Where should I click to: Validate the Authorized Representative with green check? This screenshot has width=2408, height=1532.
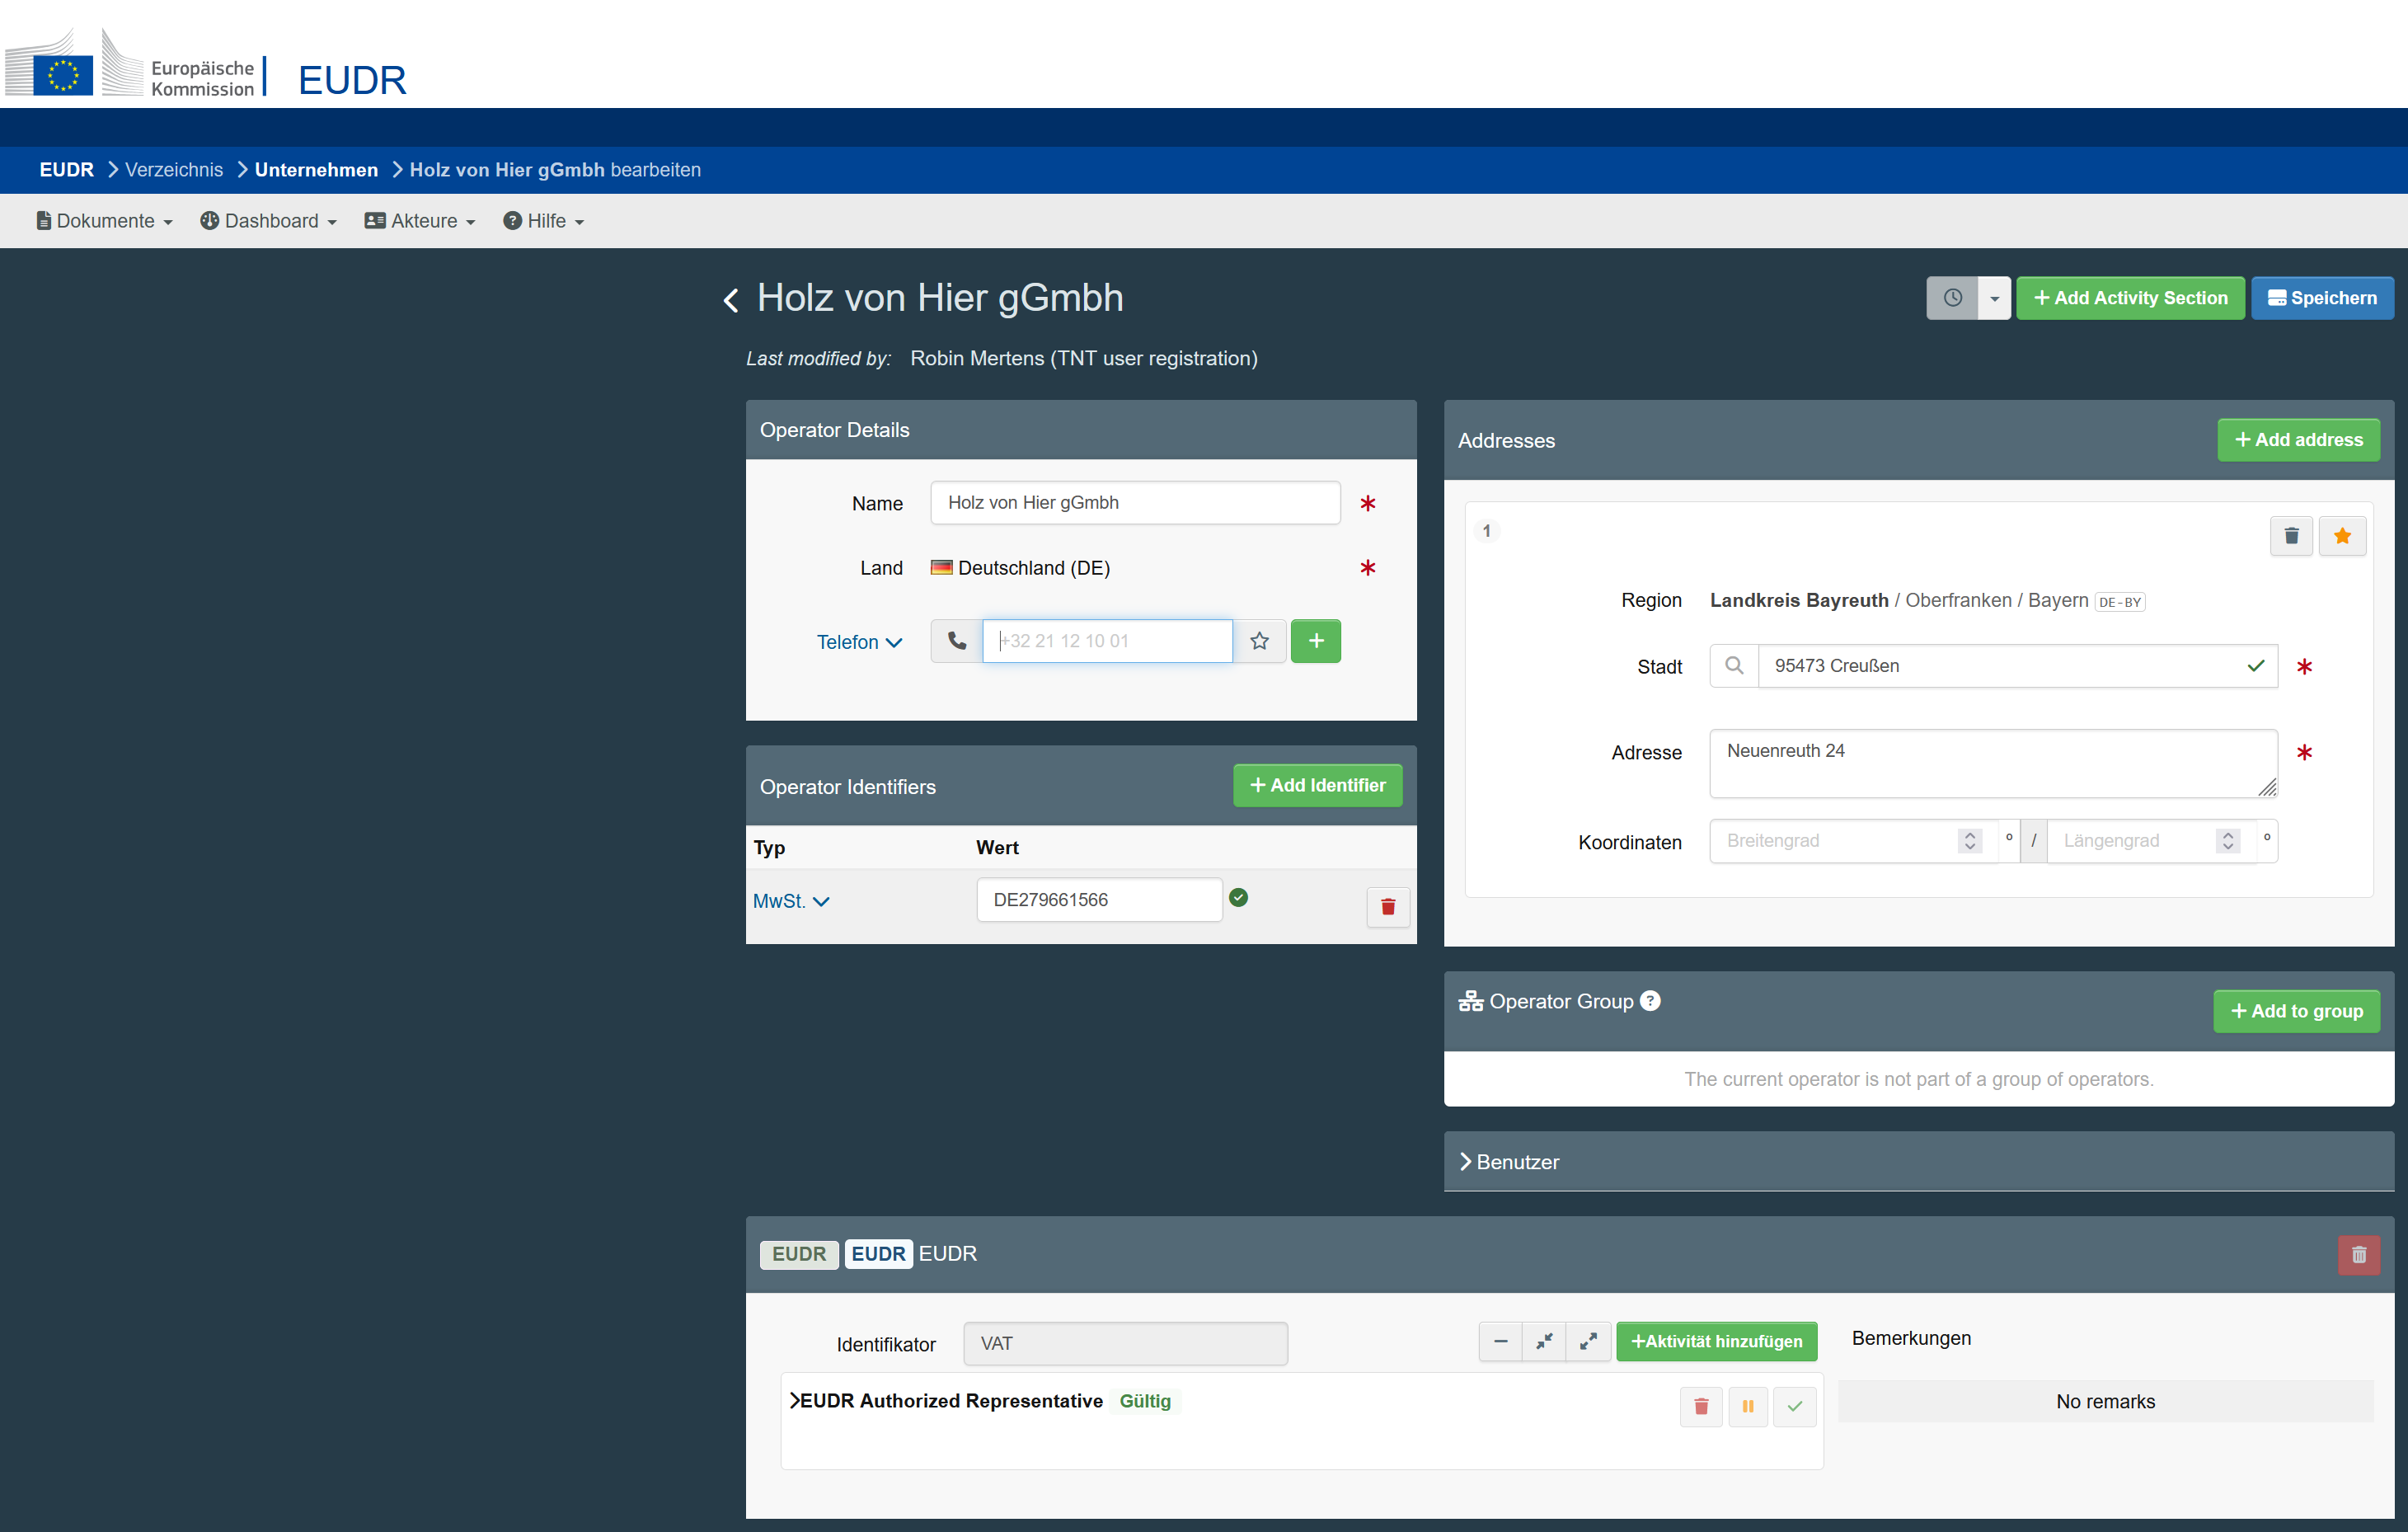1795,1407
